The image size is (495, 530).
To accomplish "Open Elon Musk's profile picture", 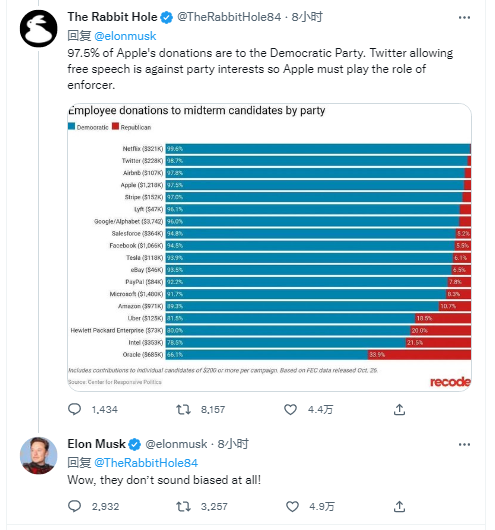I will click(39, 455).
